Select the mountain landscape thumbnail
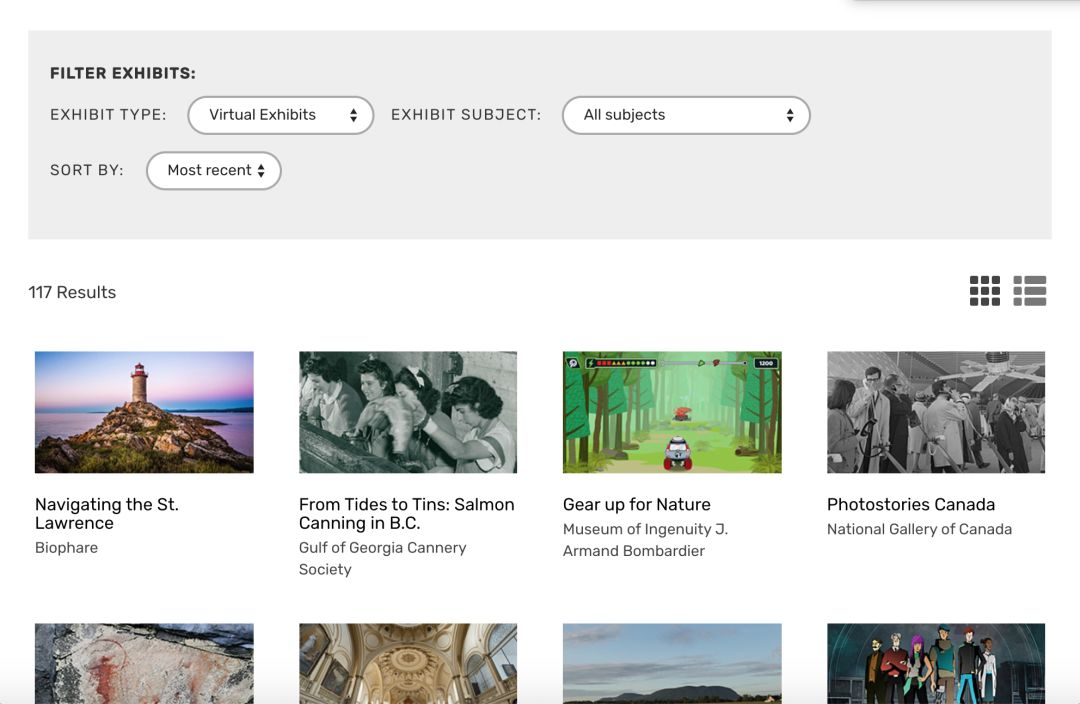Screen dimensions: 1080x704 tap(672, 663)
